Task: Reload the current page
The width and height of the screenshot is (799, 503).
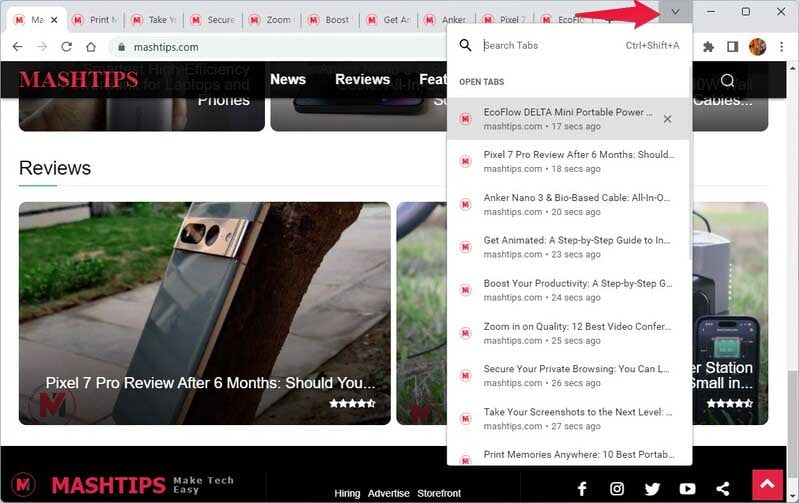Action: (66, 47)
